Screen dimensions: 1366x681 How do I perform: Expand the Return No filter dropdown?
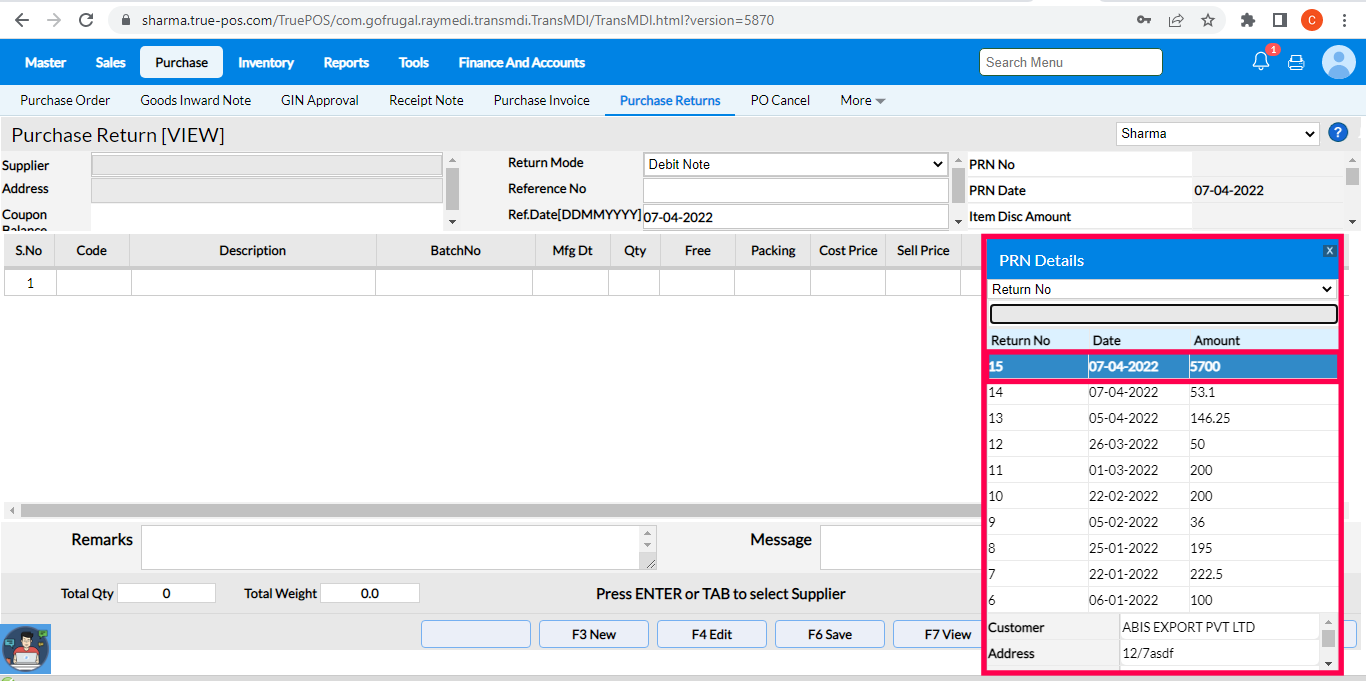pyautogui.click(x=1162, y=289)
